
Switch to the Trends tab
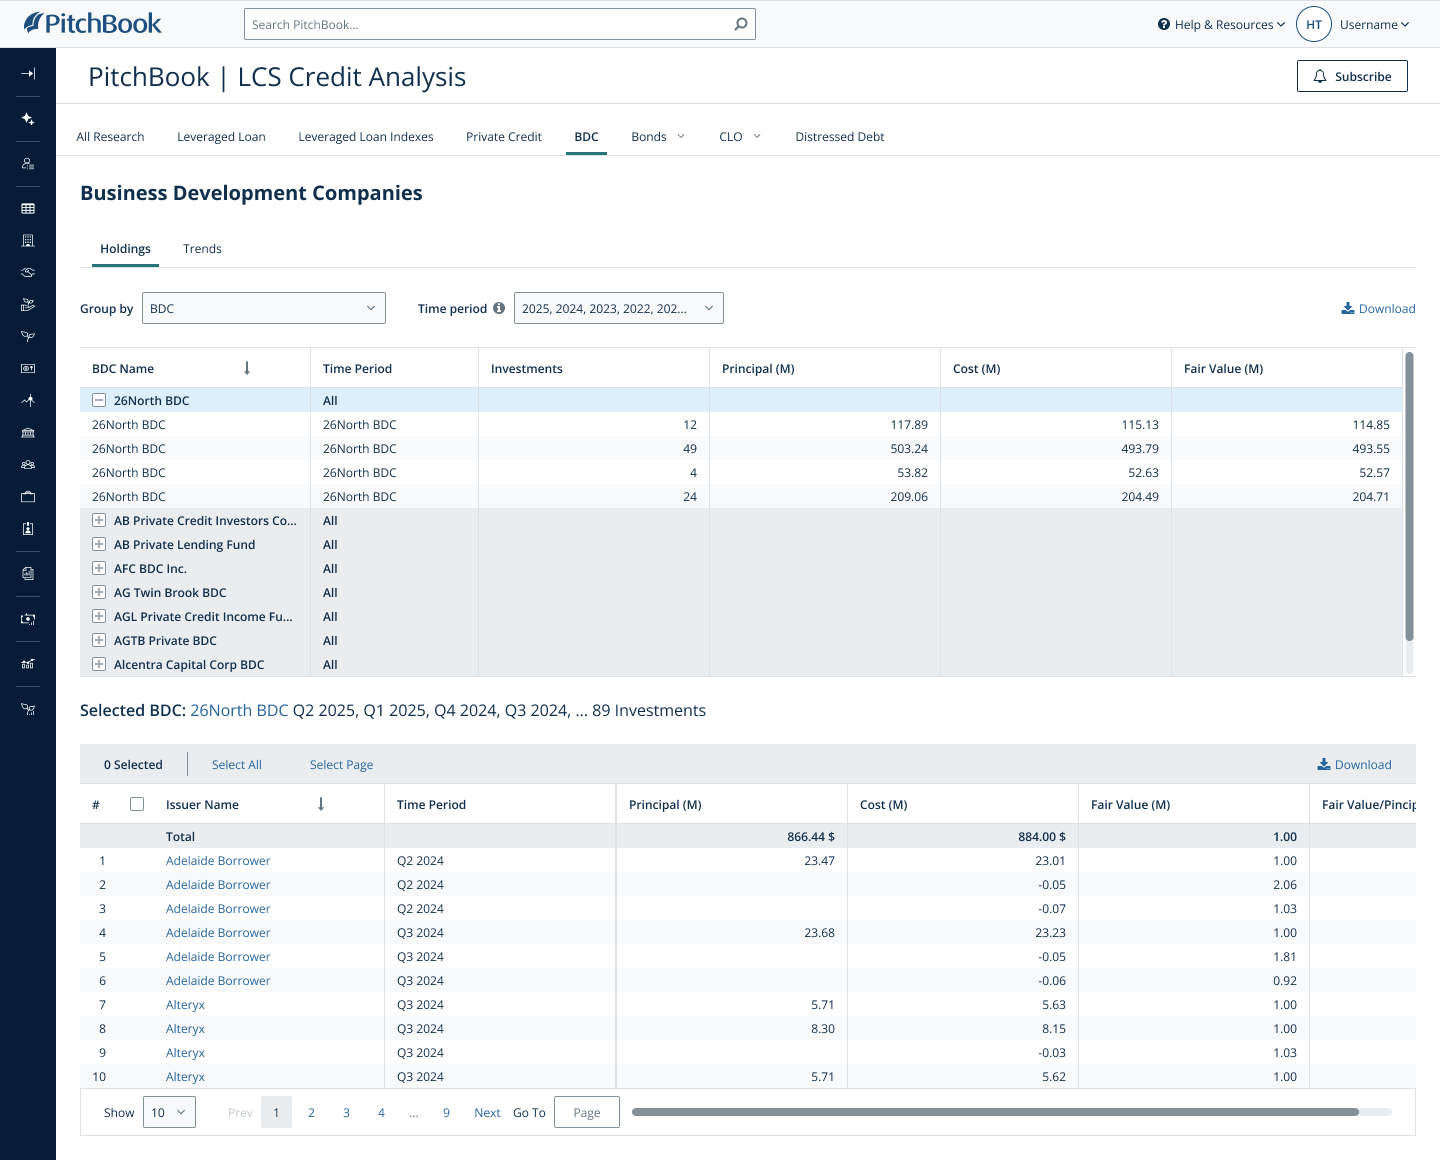(x=202, y=248)
